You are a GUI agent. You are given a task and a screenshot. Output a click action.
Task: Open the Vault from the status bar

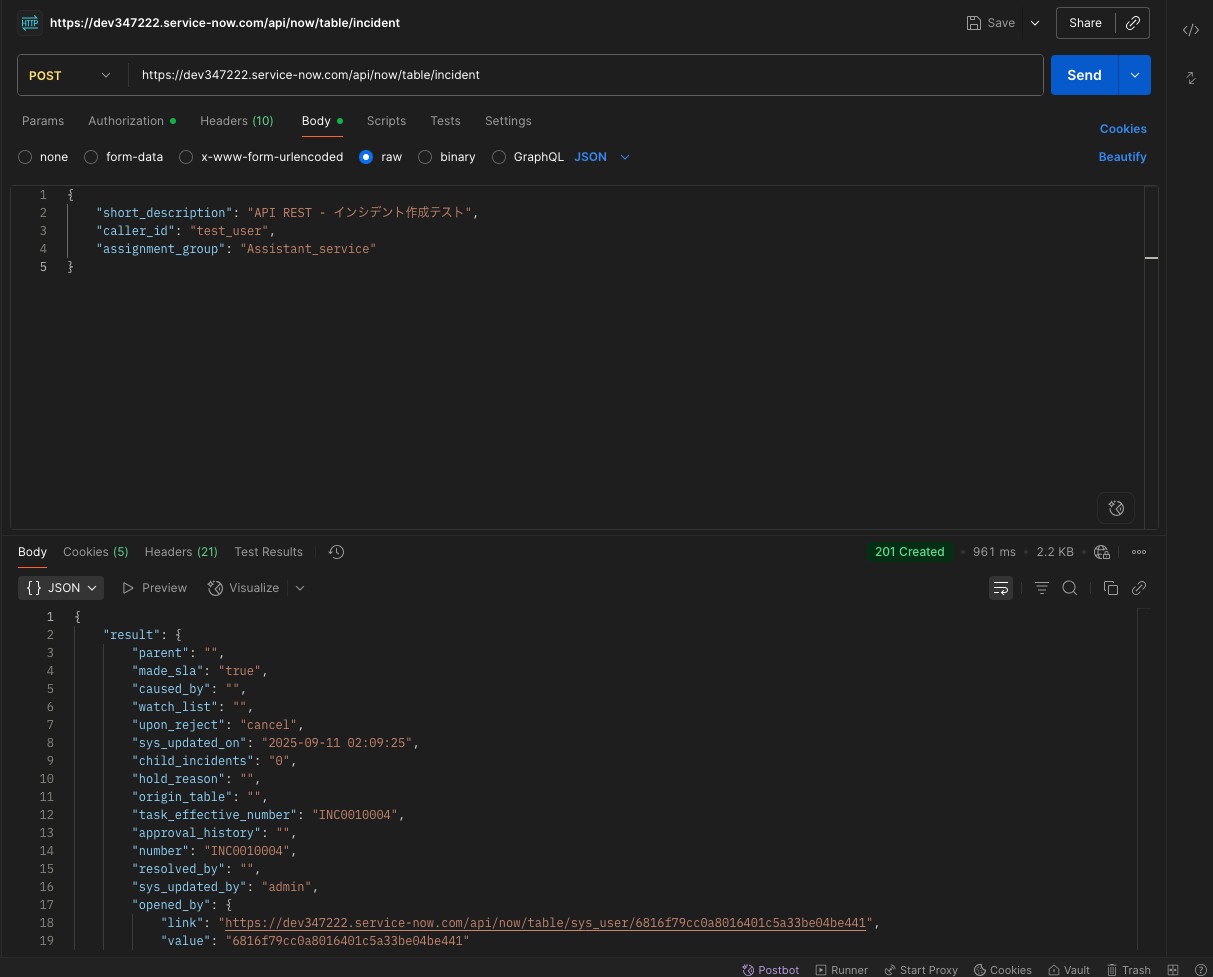(x=1069, y=970)
